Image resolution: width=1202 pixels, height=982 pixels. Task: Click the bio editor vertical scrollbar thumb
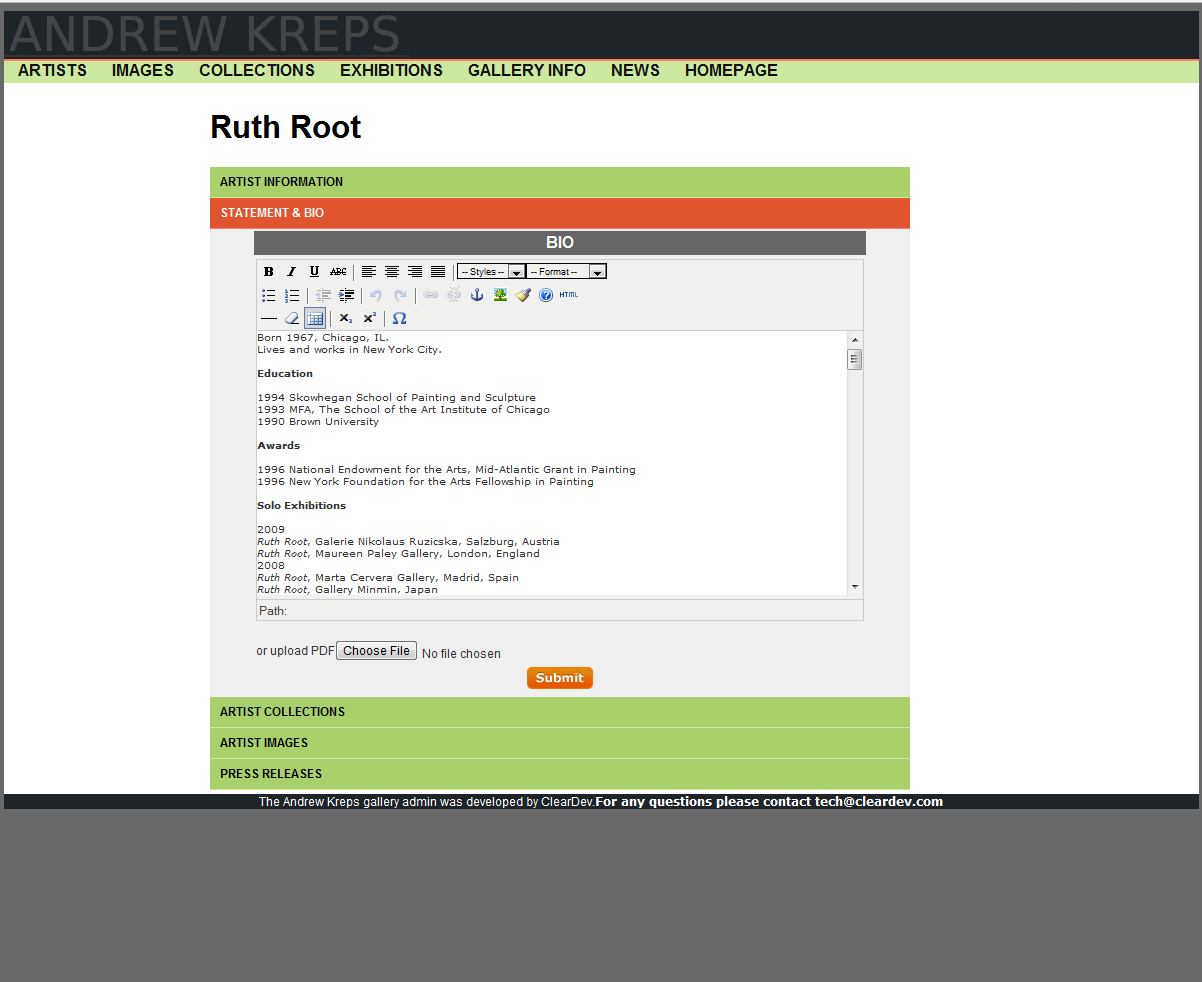[x=854, y=360]
